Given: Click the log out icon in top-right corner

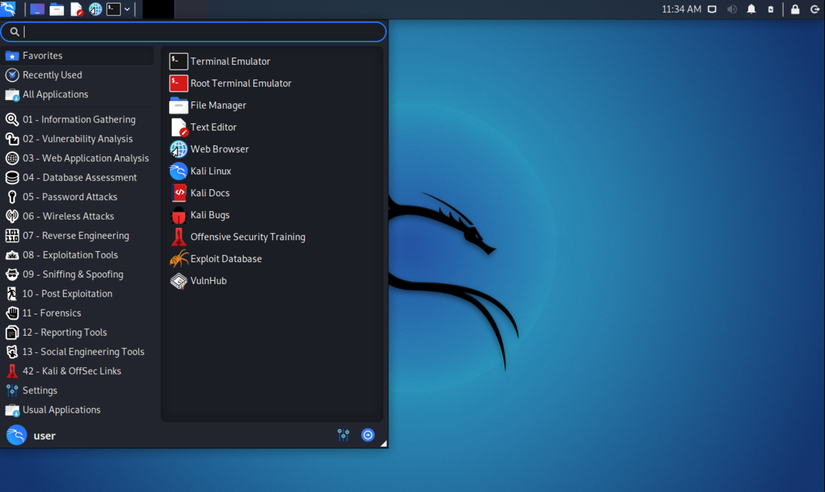Looking at the screenshot, I should pyautogui.click(x=814, y=9).
